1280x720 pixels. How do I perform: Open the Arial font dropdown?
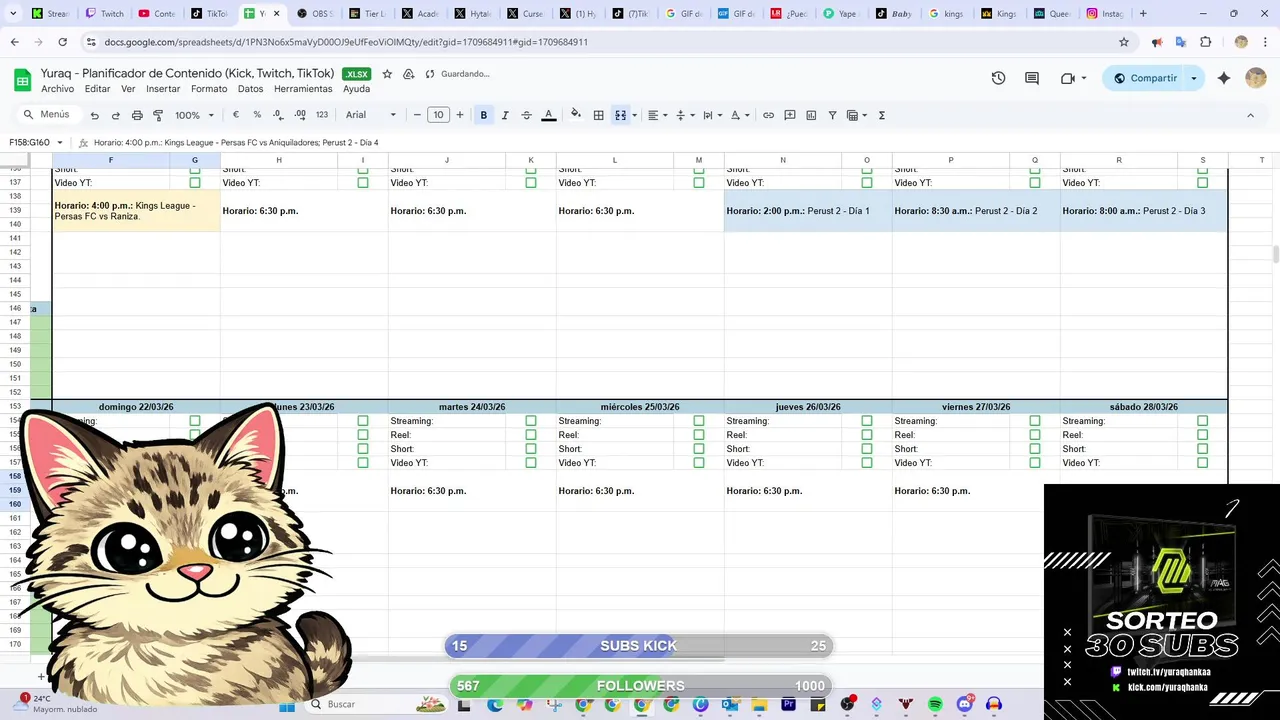pos(371,115)
